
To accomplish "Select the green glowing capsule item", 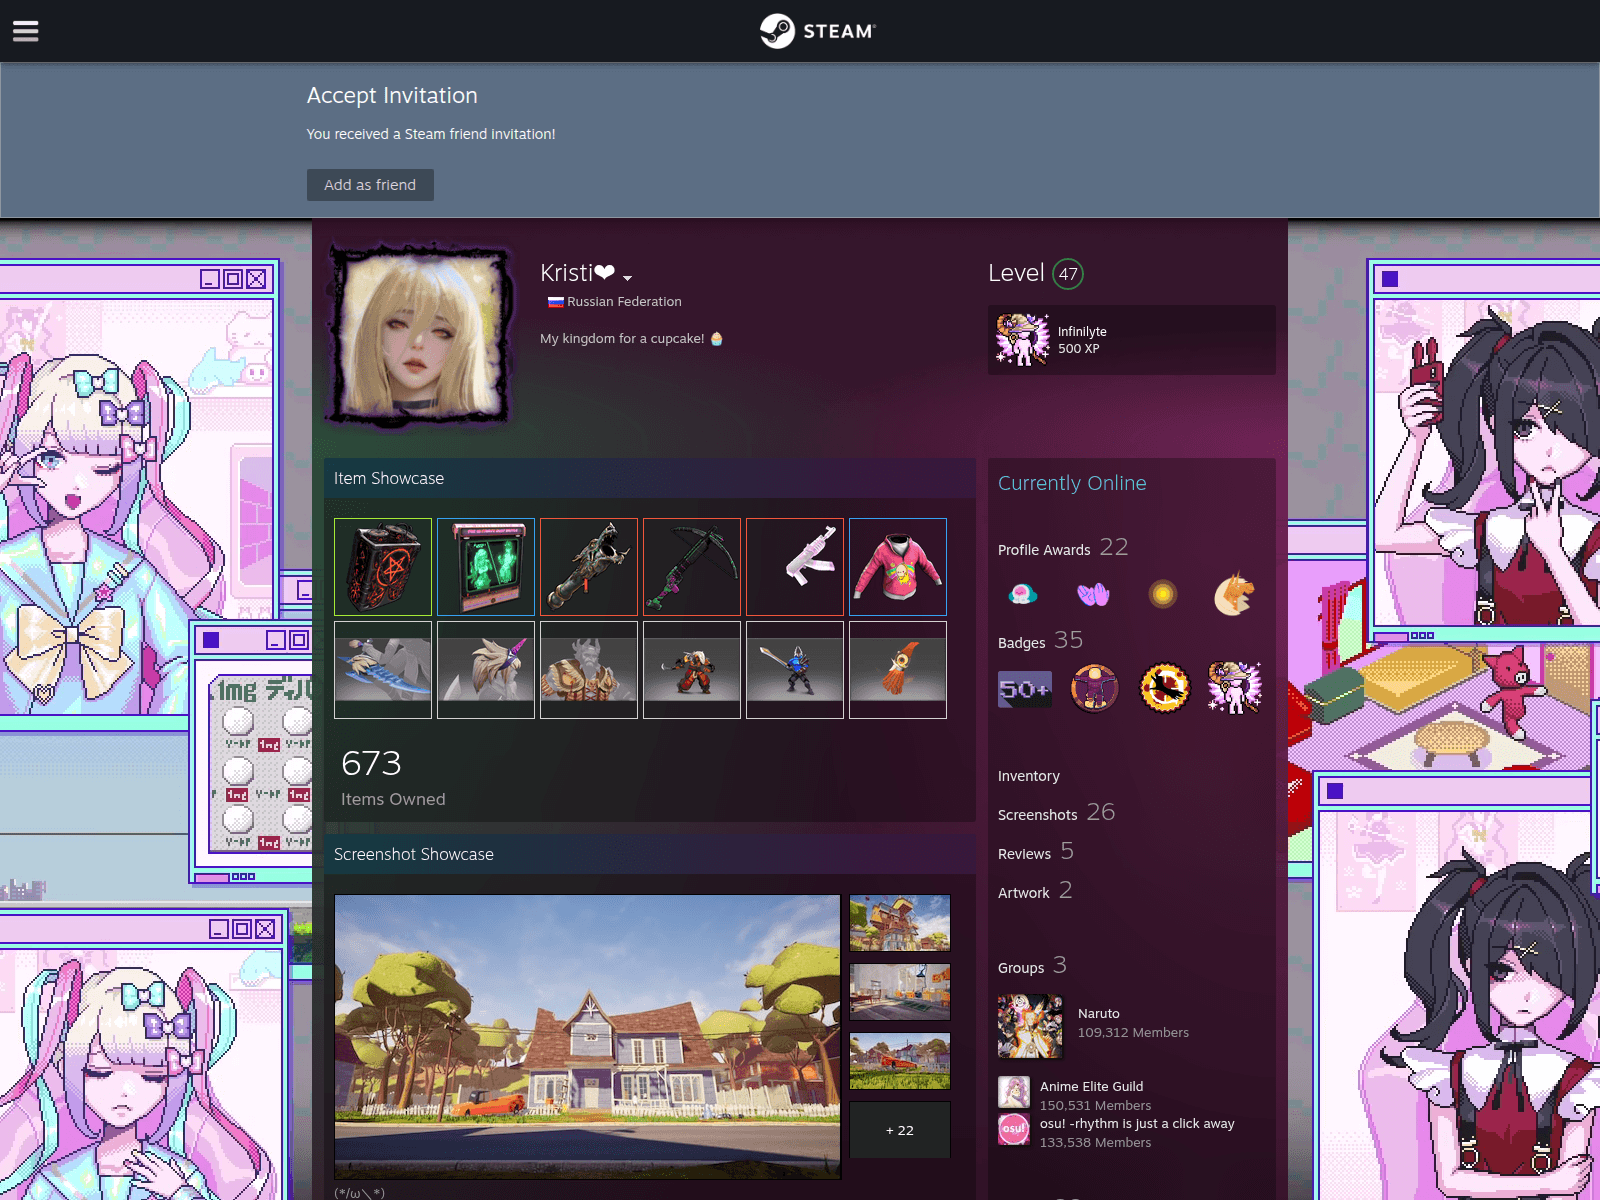I will (x=486, y=567).
